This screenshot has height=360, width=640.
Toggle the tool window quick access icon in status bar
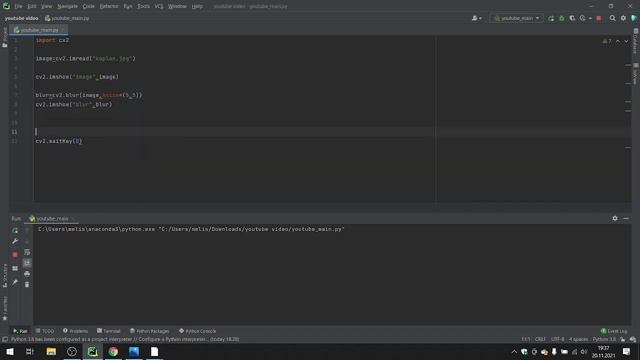(4, 340)
